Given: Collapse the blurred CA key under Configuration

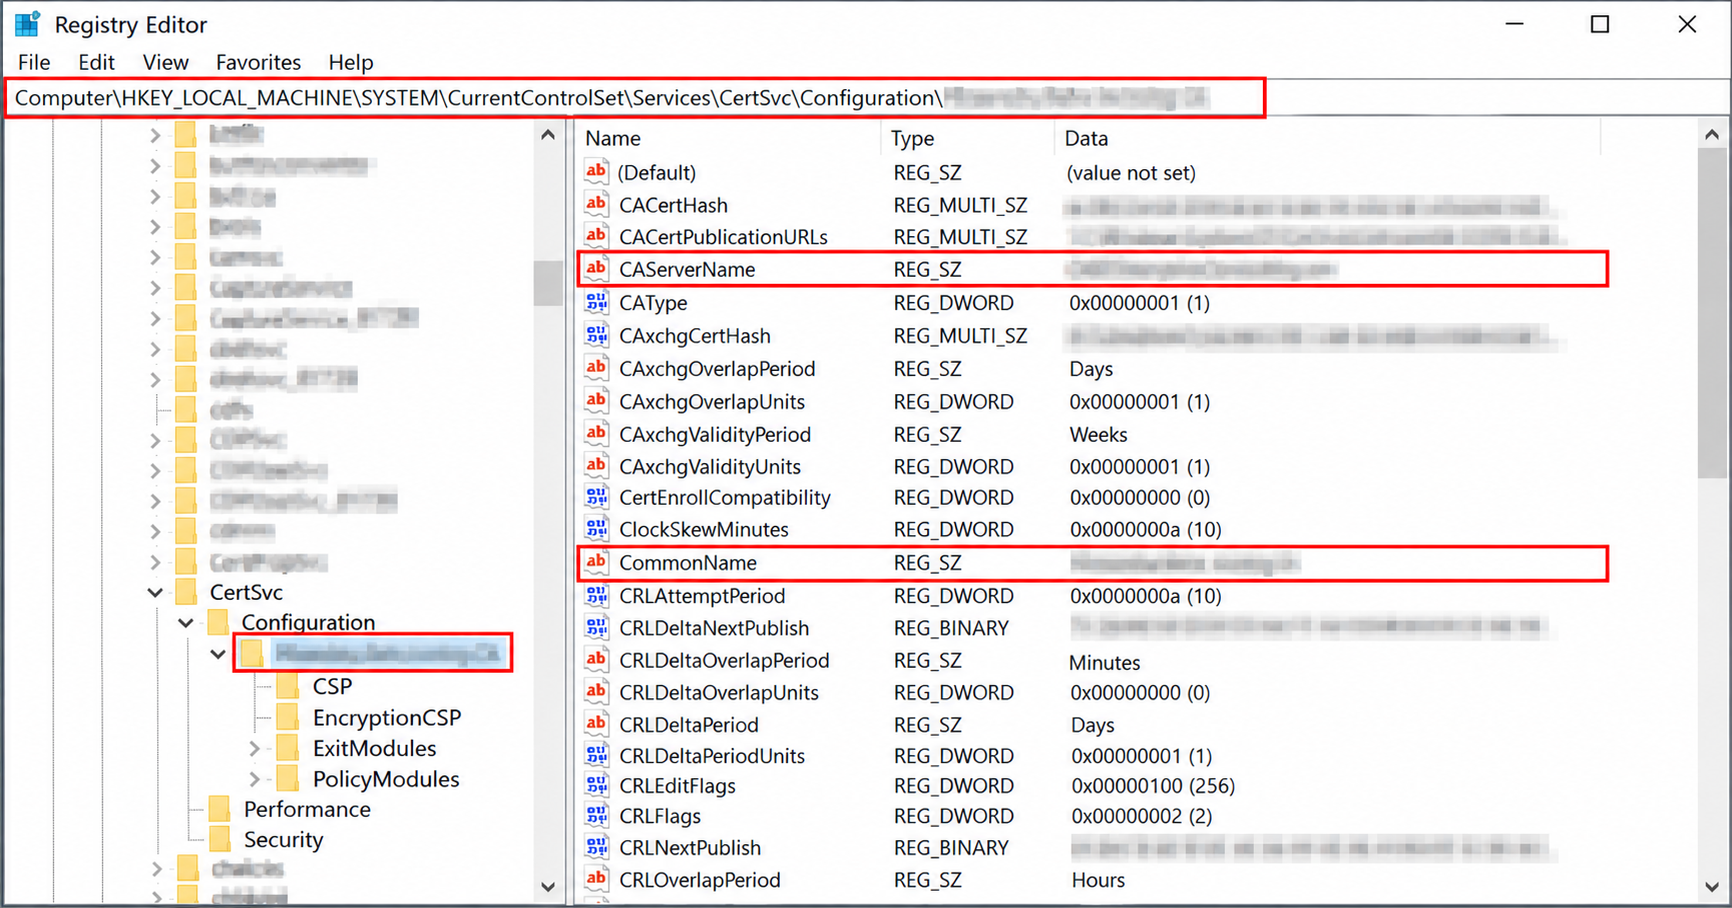Looking at the screenshot, I should (218, 654).
